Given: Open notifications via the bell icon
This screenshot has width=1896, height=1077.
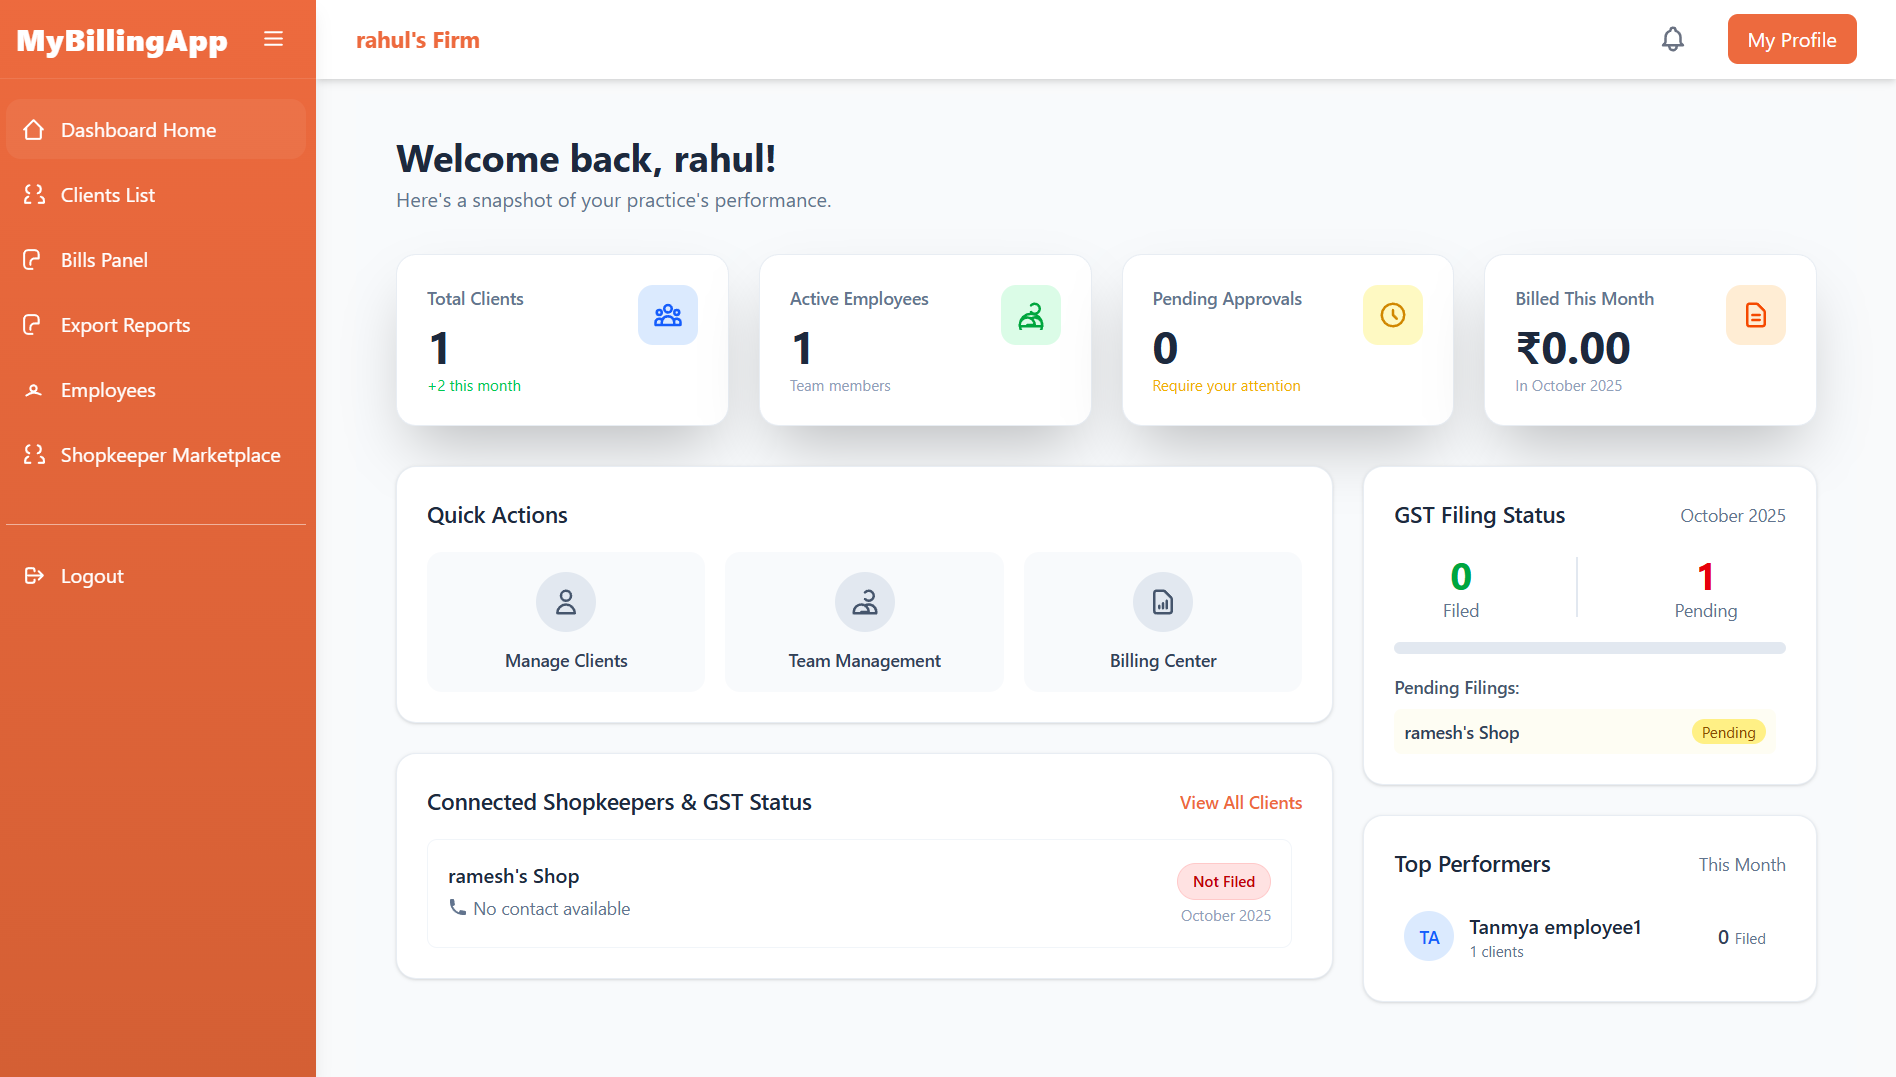Looking at the screenshot, I should click(1672, 39).
